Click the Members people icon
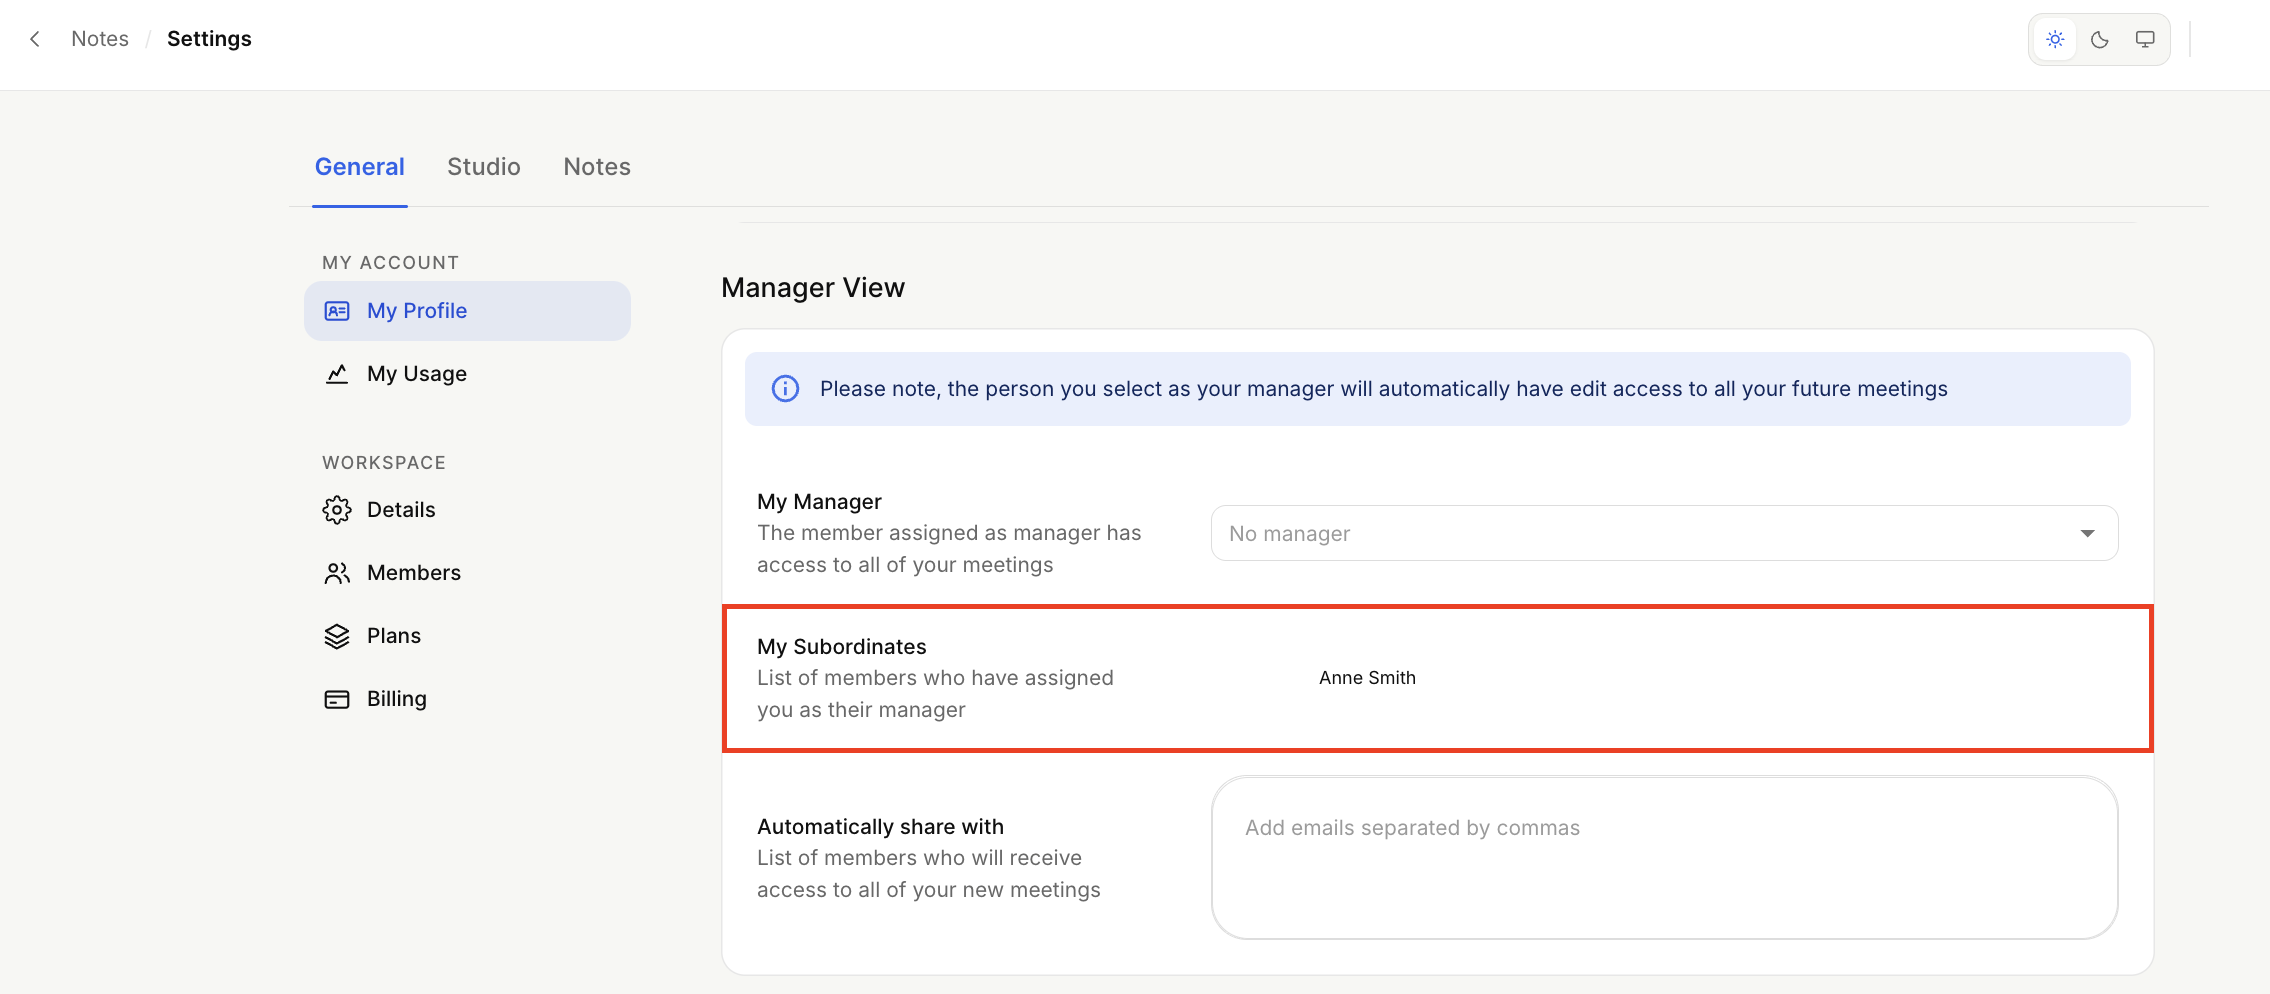 pos(337,573)
